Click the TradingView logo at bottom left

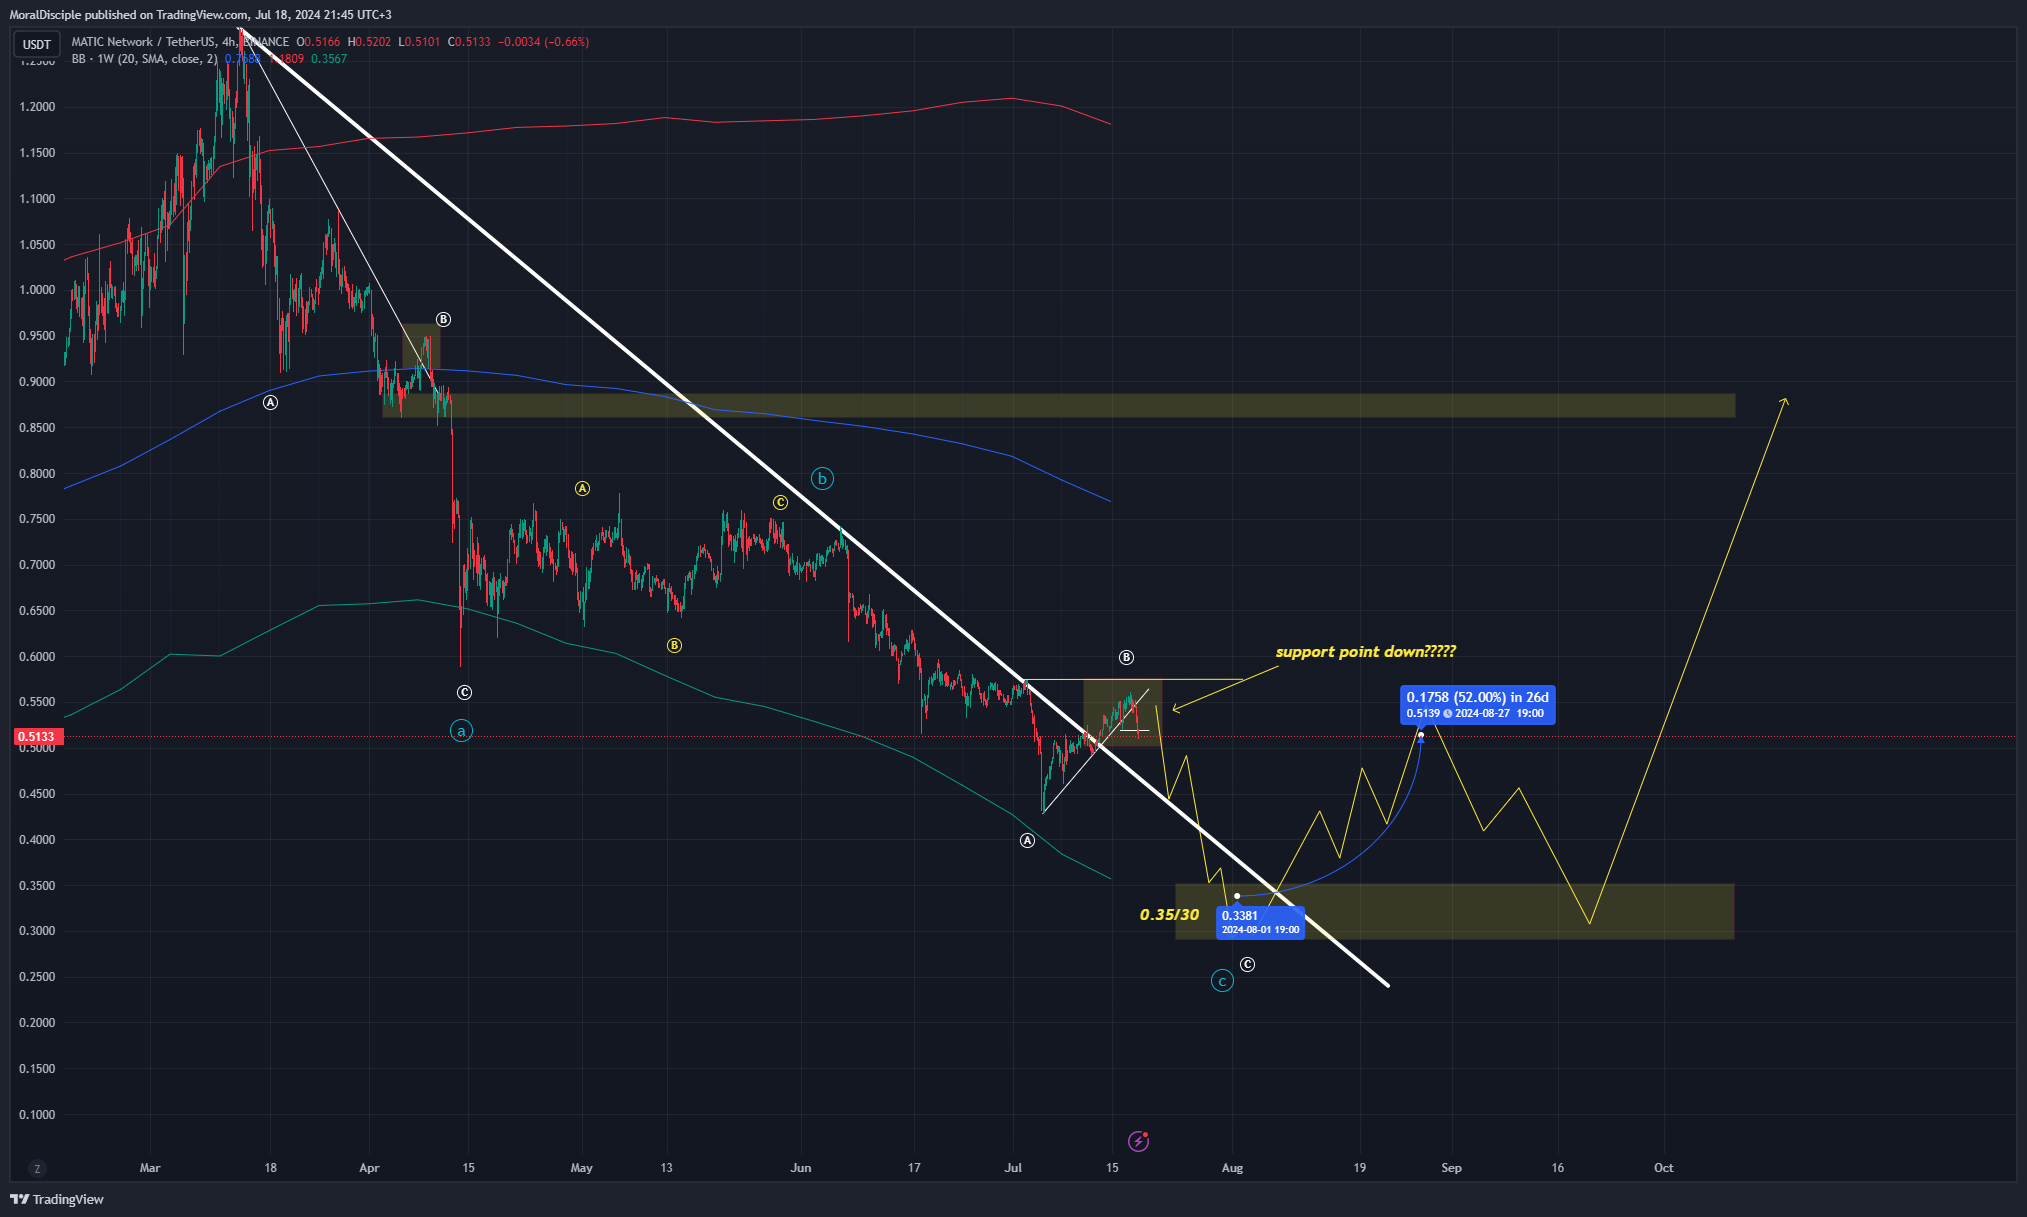point(57,1199)
